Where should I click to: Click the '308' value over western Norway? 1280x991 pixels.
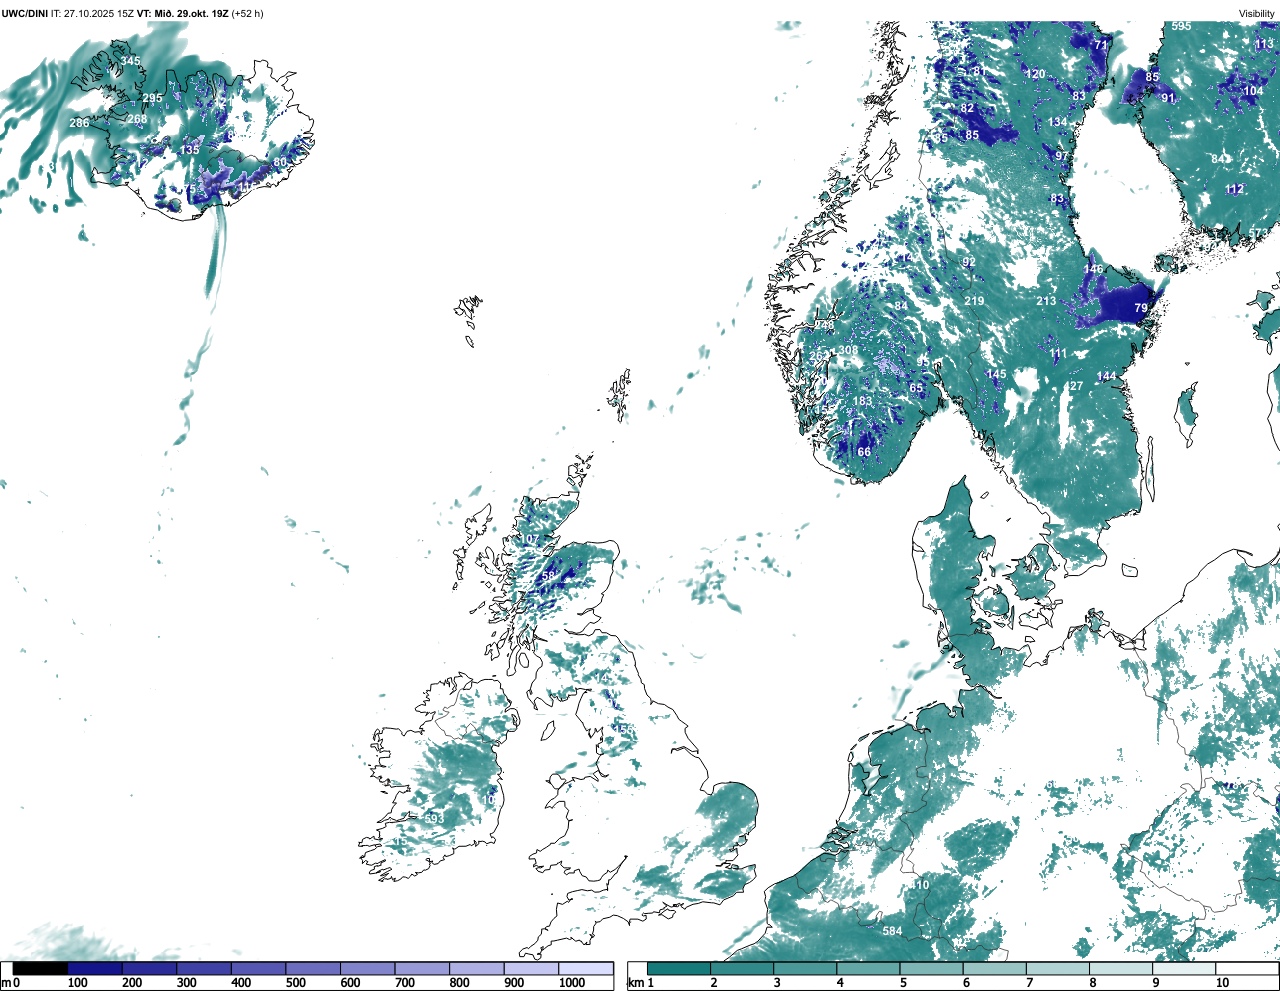click(848, 351)
